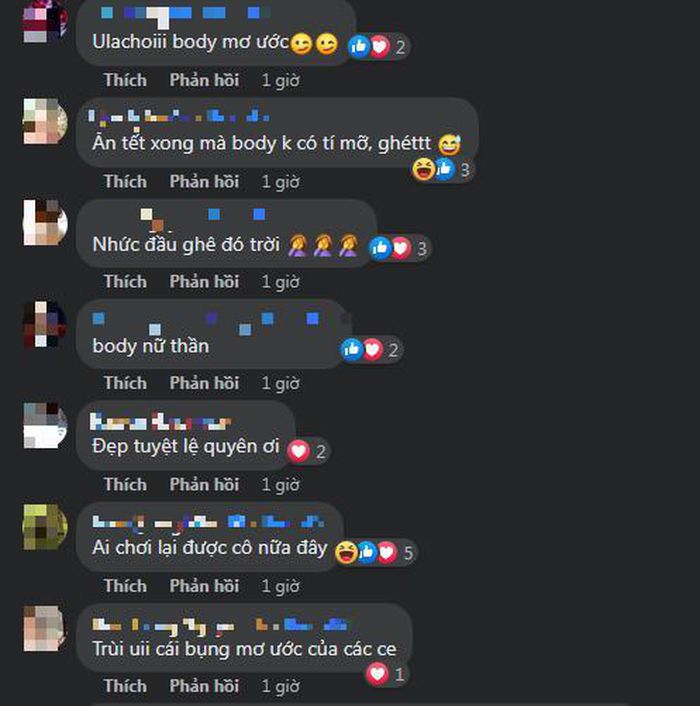Open heart reaction on 'Trùi uii cái bụng' comment

(x=377, y=674)
